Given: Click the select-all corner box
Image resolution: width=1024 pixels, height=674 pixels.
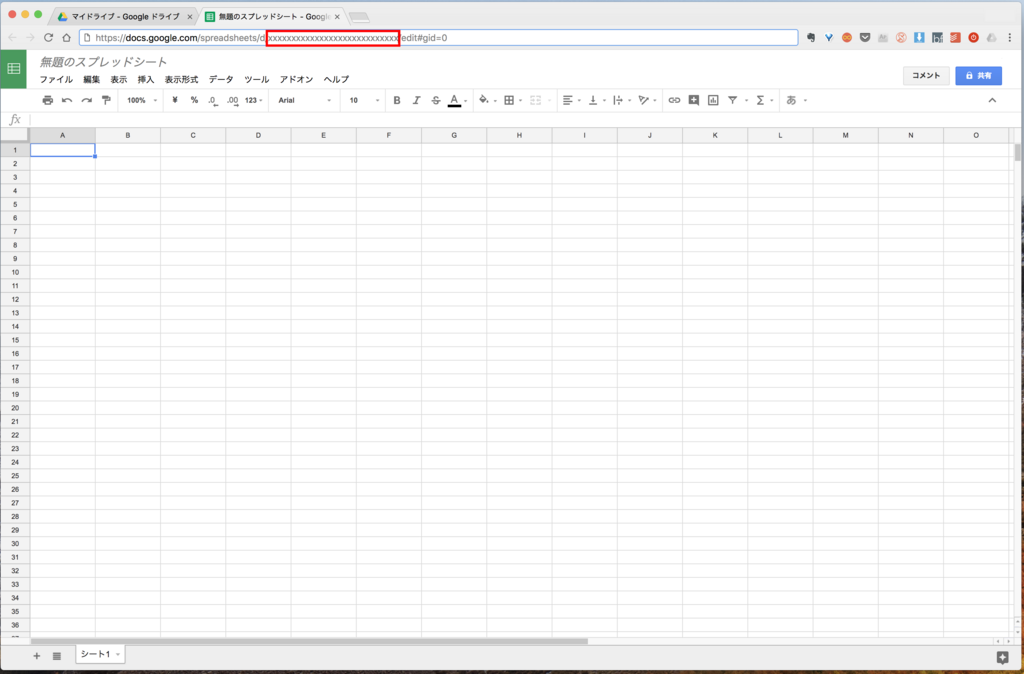Looking at the screenshot, I should tap(14, 135).
